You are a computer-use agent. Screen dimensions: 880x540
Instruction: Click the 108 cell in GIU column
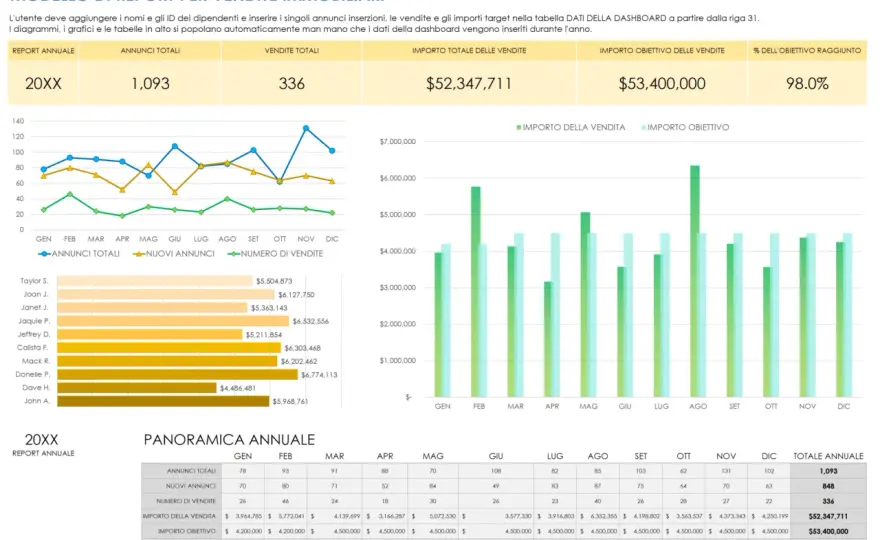pos(496,471)
